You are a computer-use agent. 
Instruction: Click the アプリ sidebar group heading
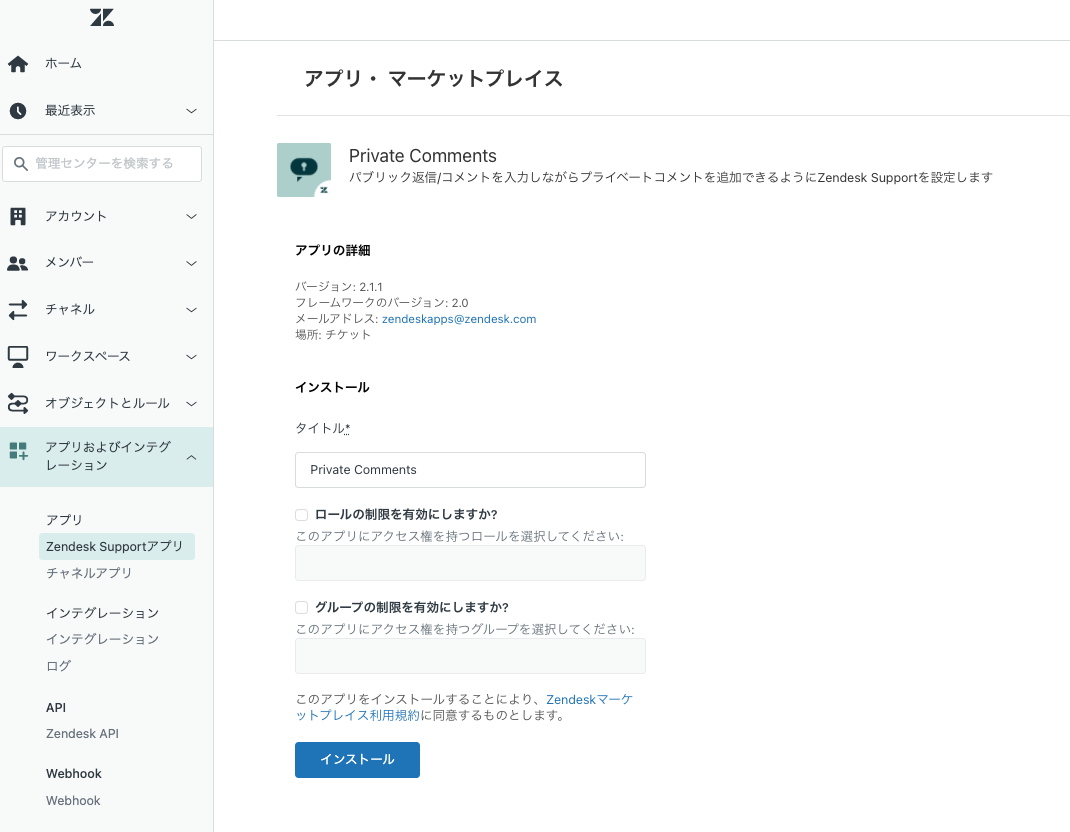coord(64,520)
